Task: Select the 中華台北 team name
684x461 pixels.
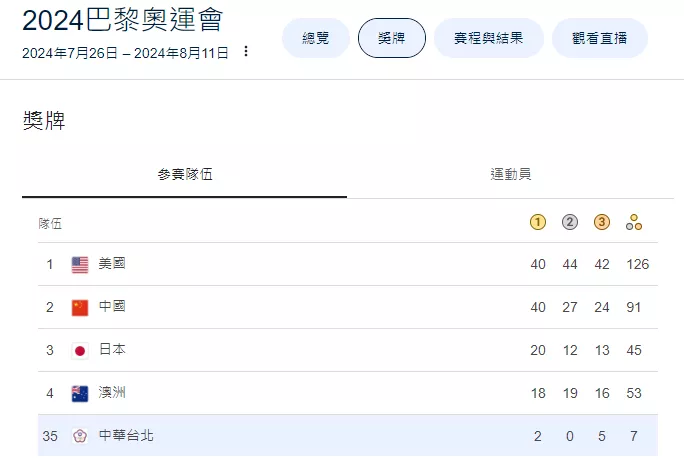Action: [126, 437]
